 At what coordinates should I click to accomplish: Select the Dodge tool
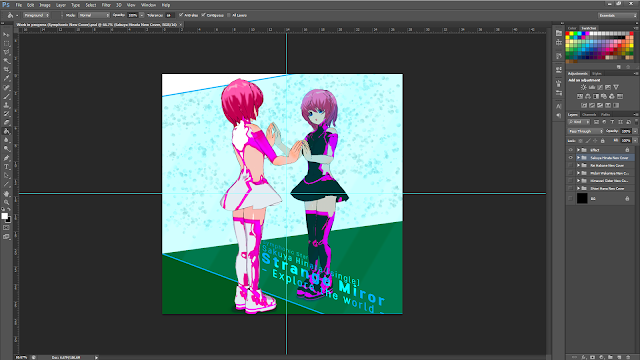click(7, 149)
